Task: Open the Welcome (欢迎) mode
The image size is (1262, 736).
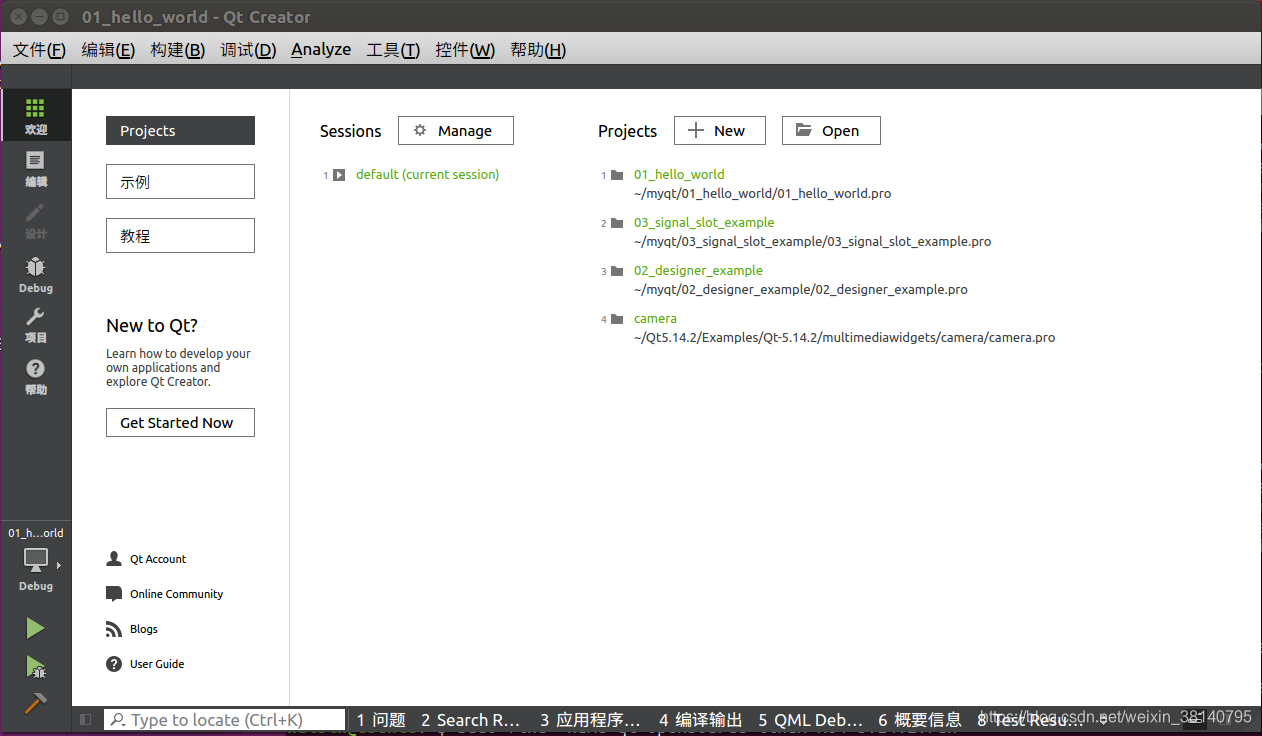Action: [35, 116]
